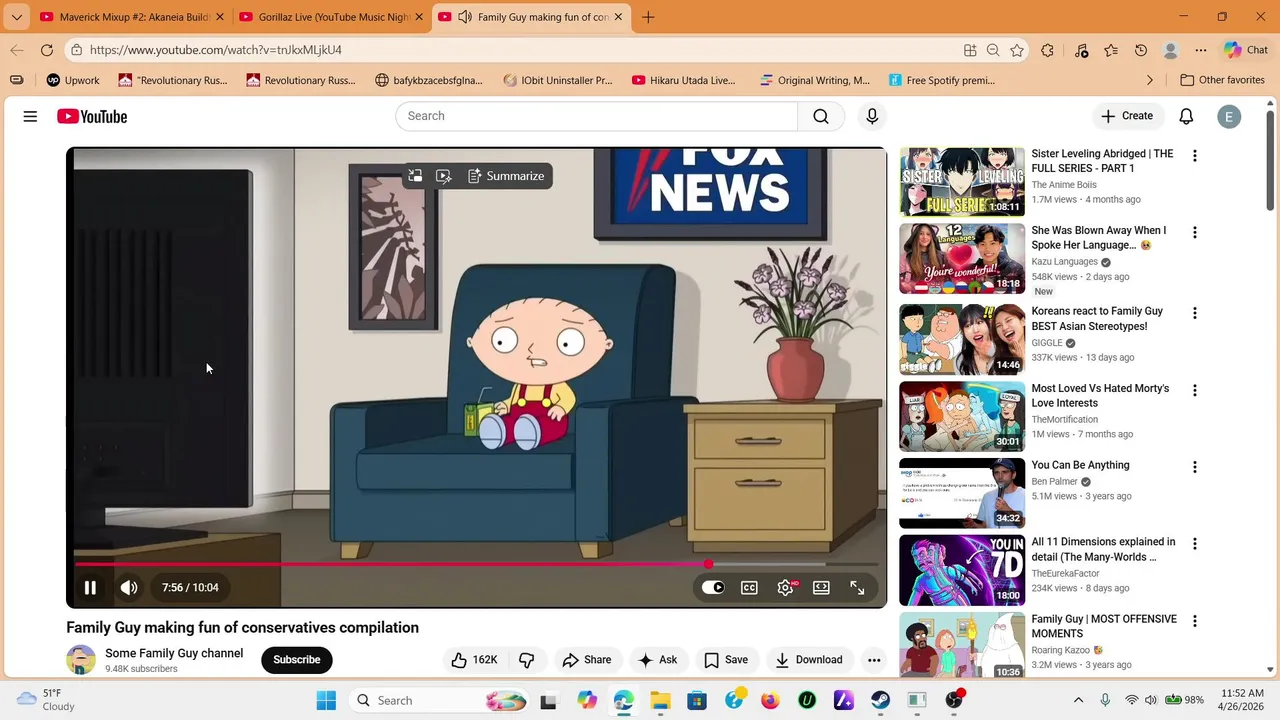The width and height of the screenshot is (1280, 720).
Task: Open the Hikaru Utada Live bookmark
Action: tap(684, 80)
